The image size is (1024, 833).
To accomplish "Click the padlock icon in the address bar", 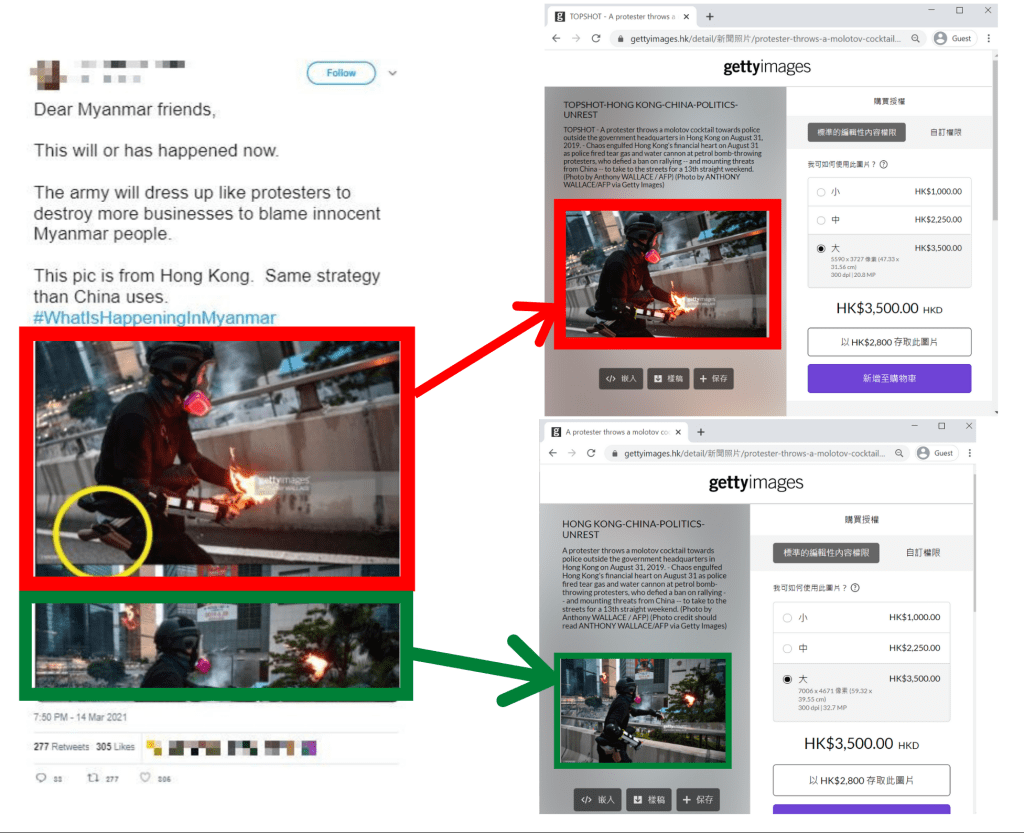I will (x=620, y=38).
